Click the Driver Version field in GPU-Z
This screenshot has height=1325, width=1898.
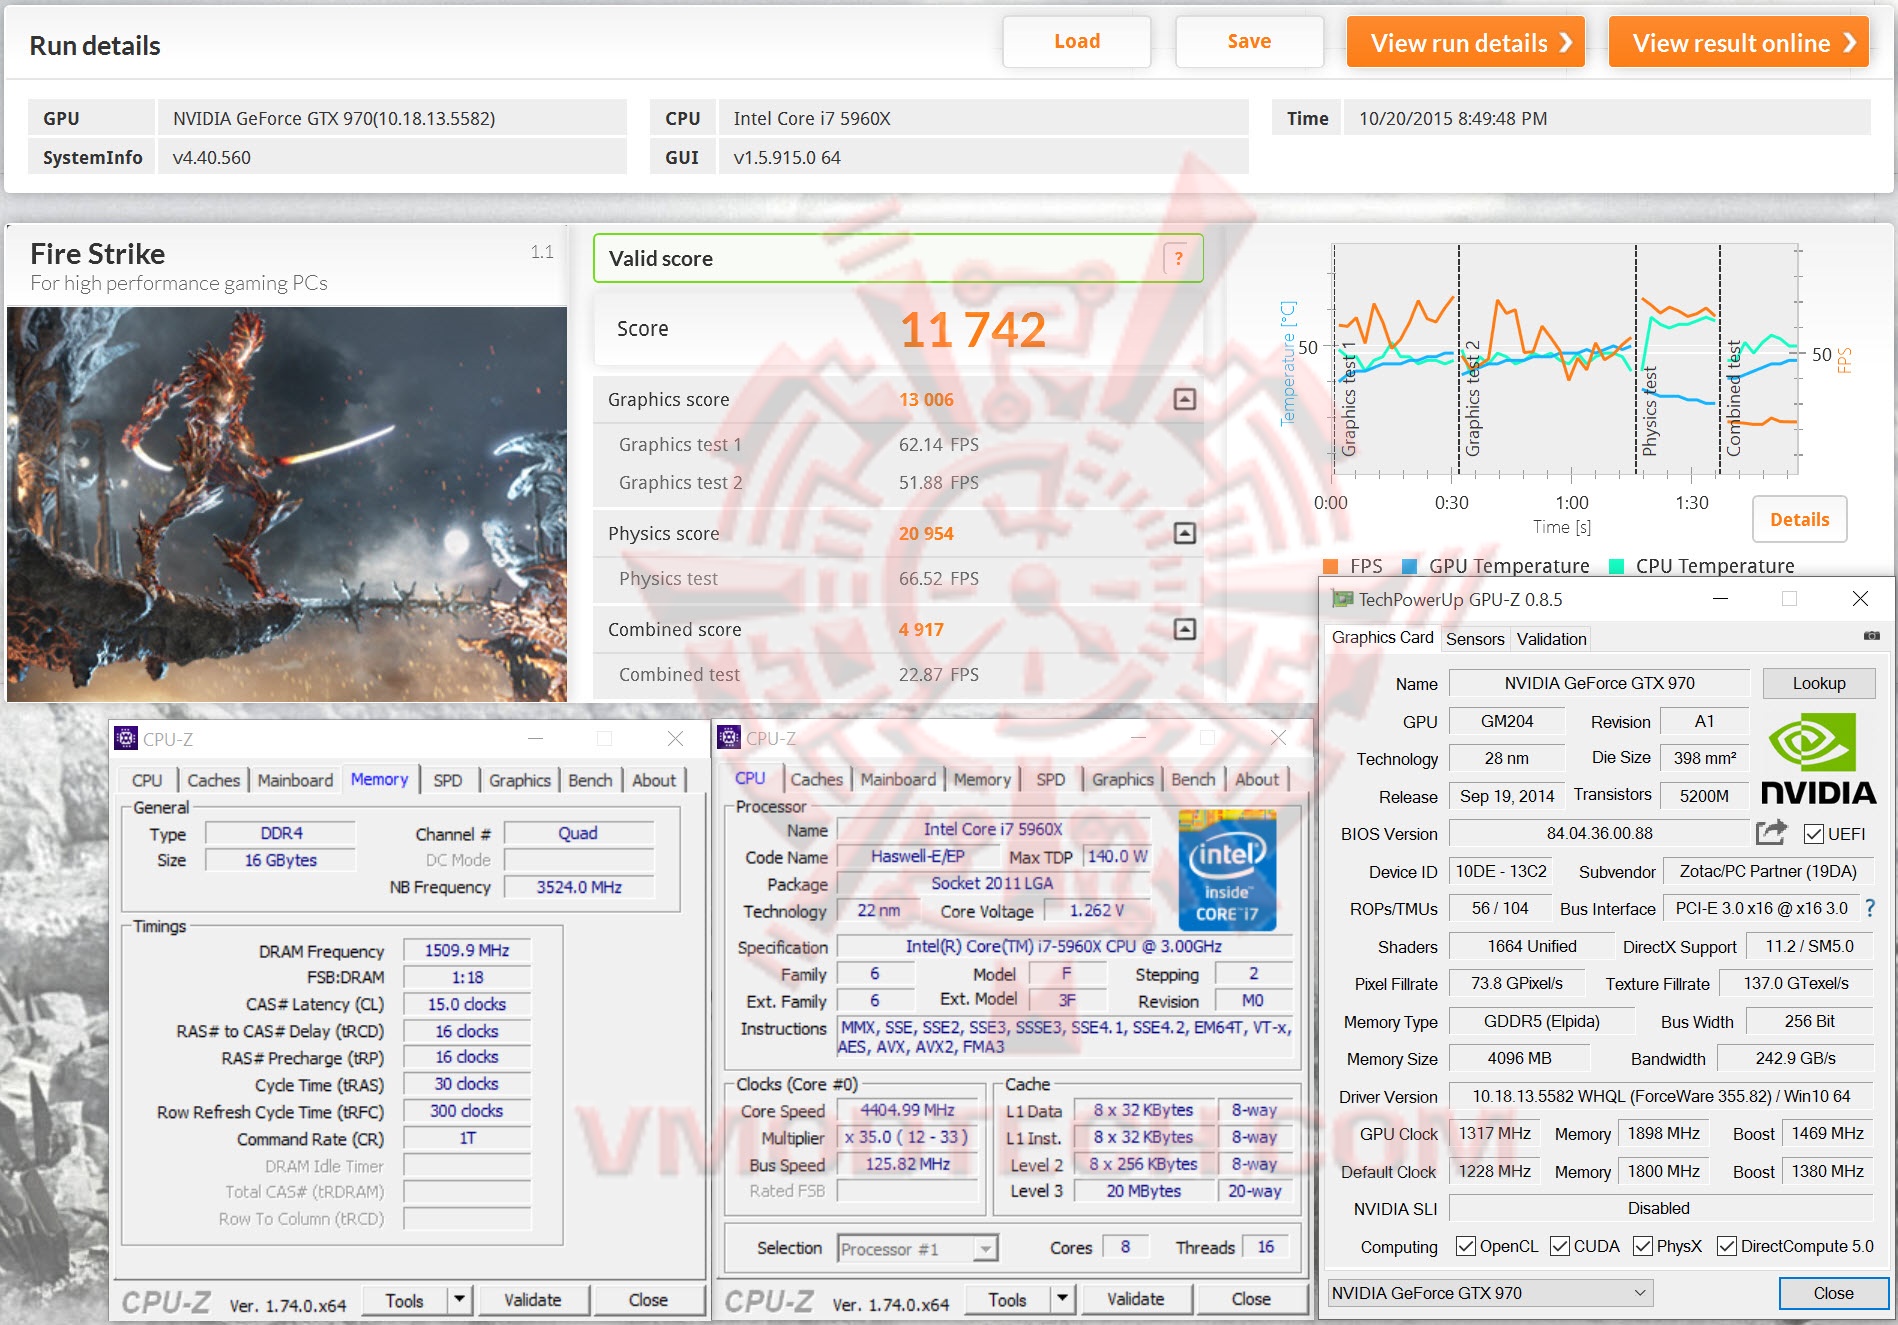tap(1661, 1096)
